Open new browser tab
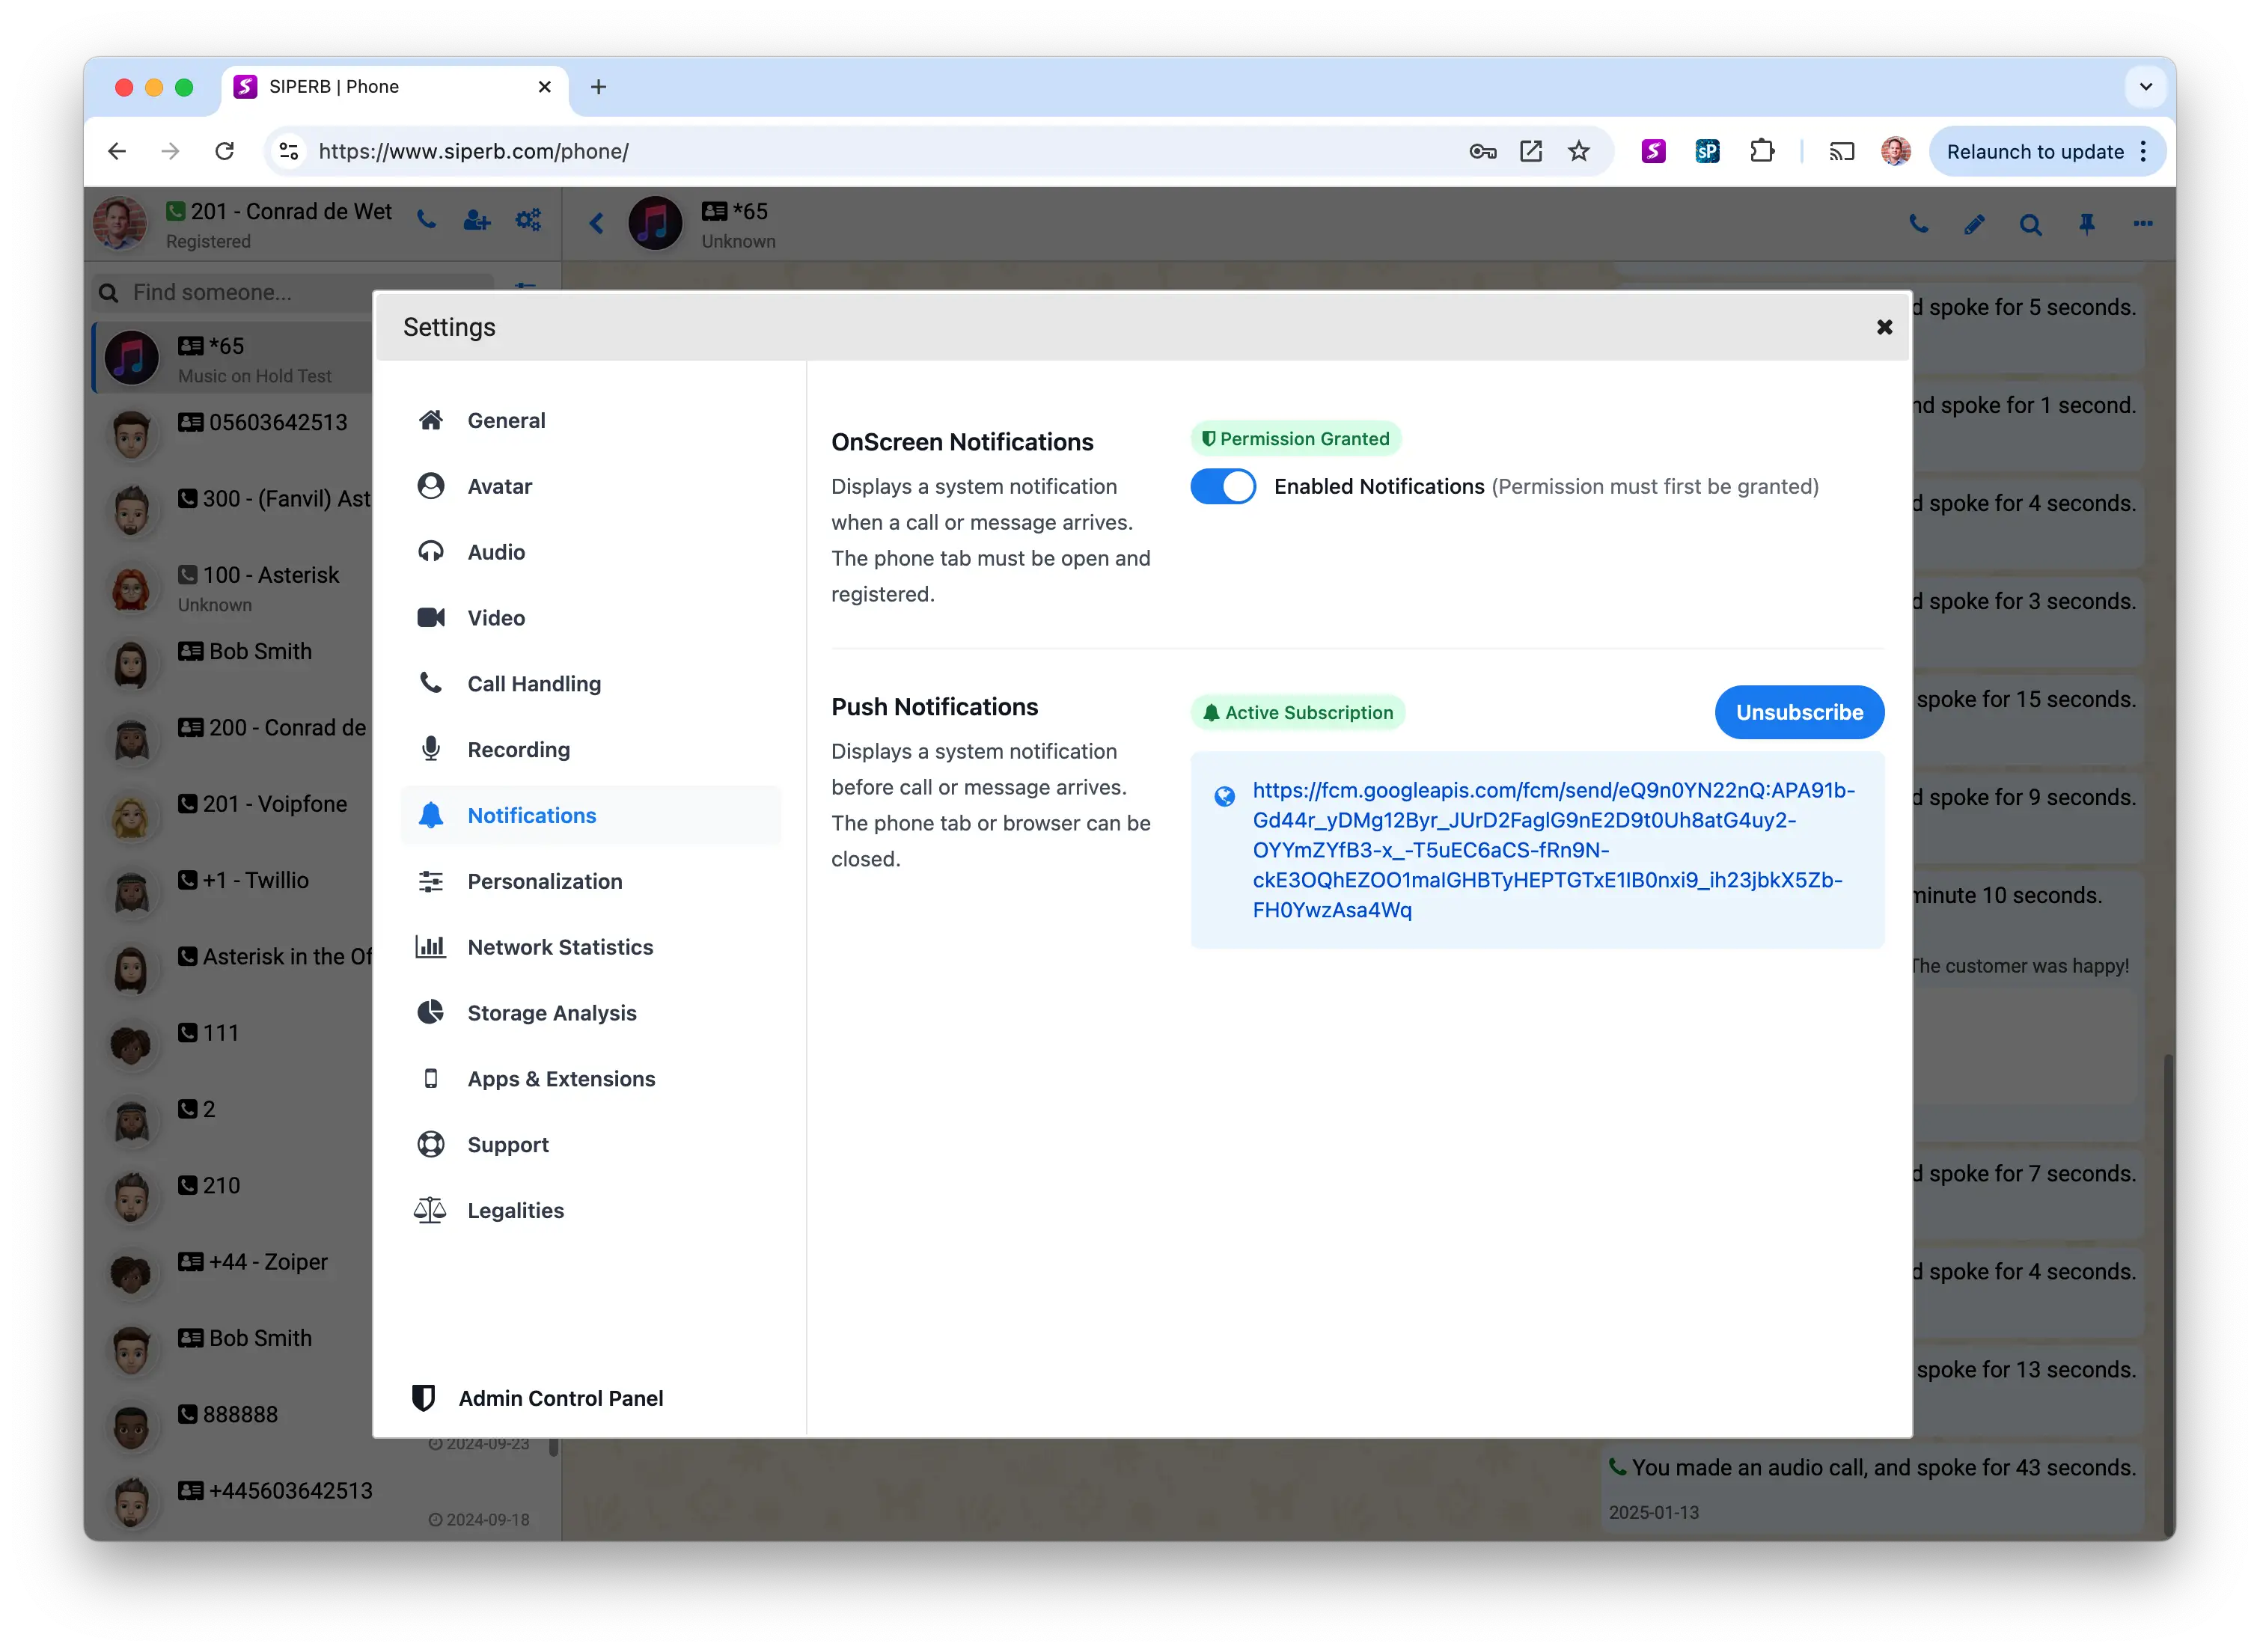 [x=598, y=87]
